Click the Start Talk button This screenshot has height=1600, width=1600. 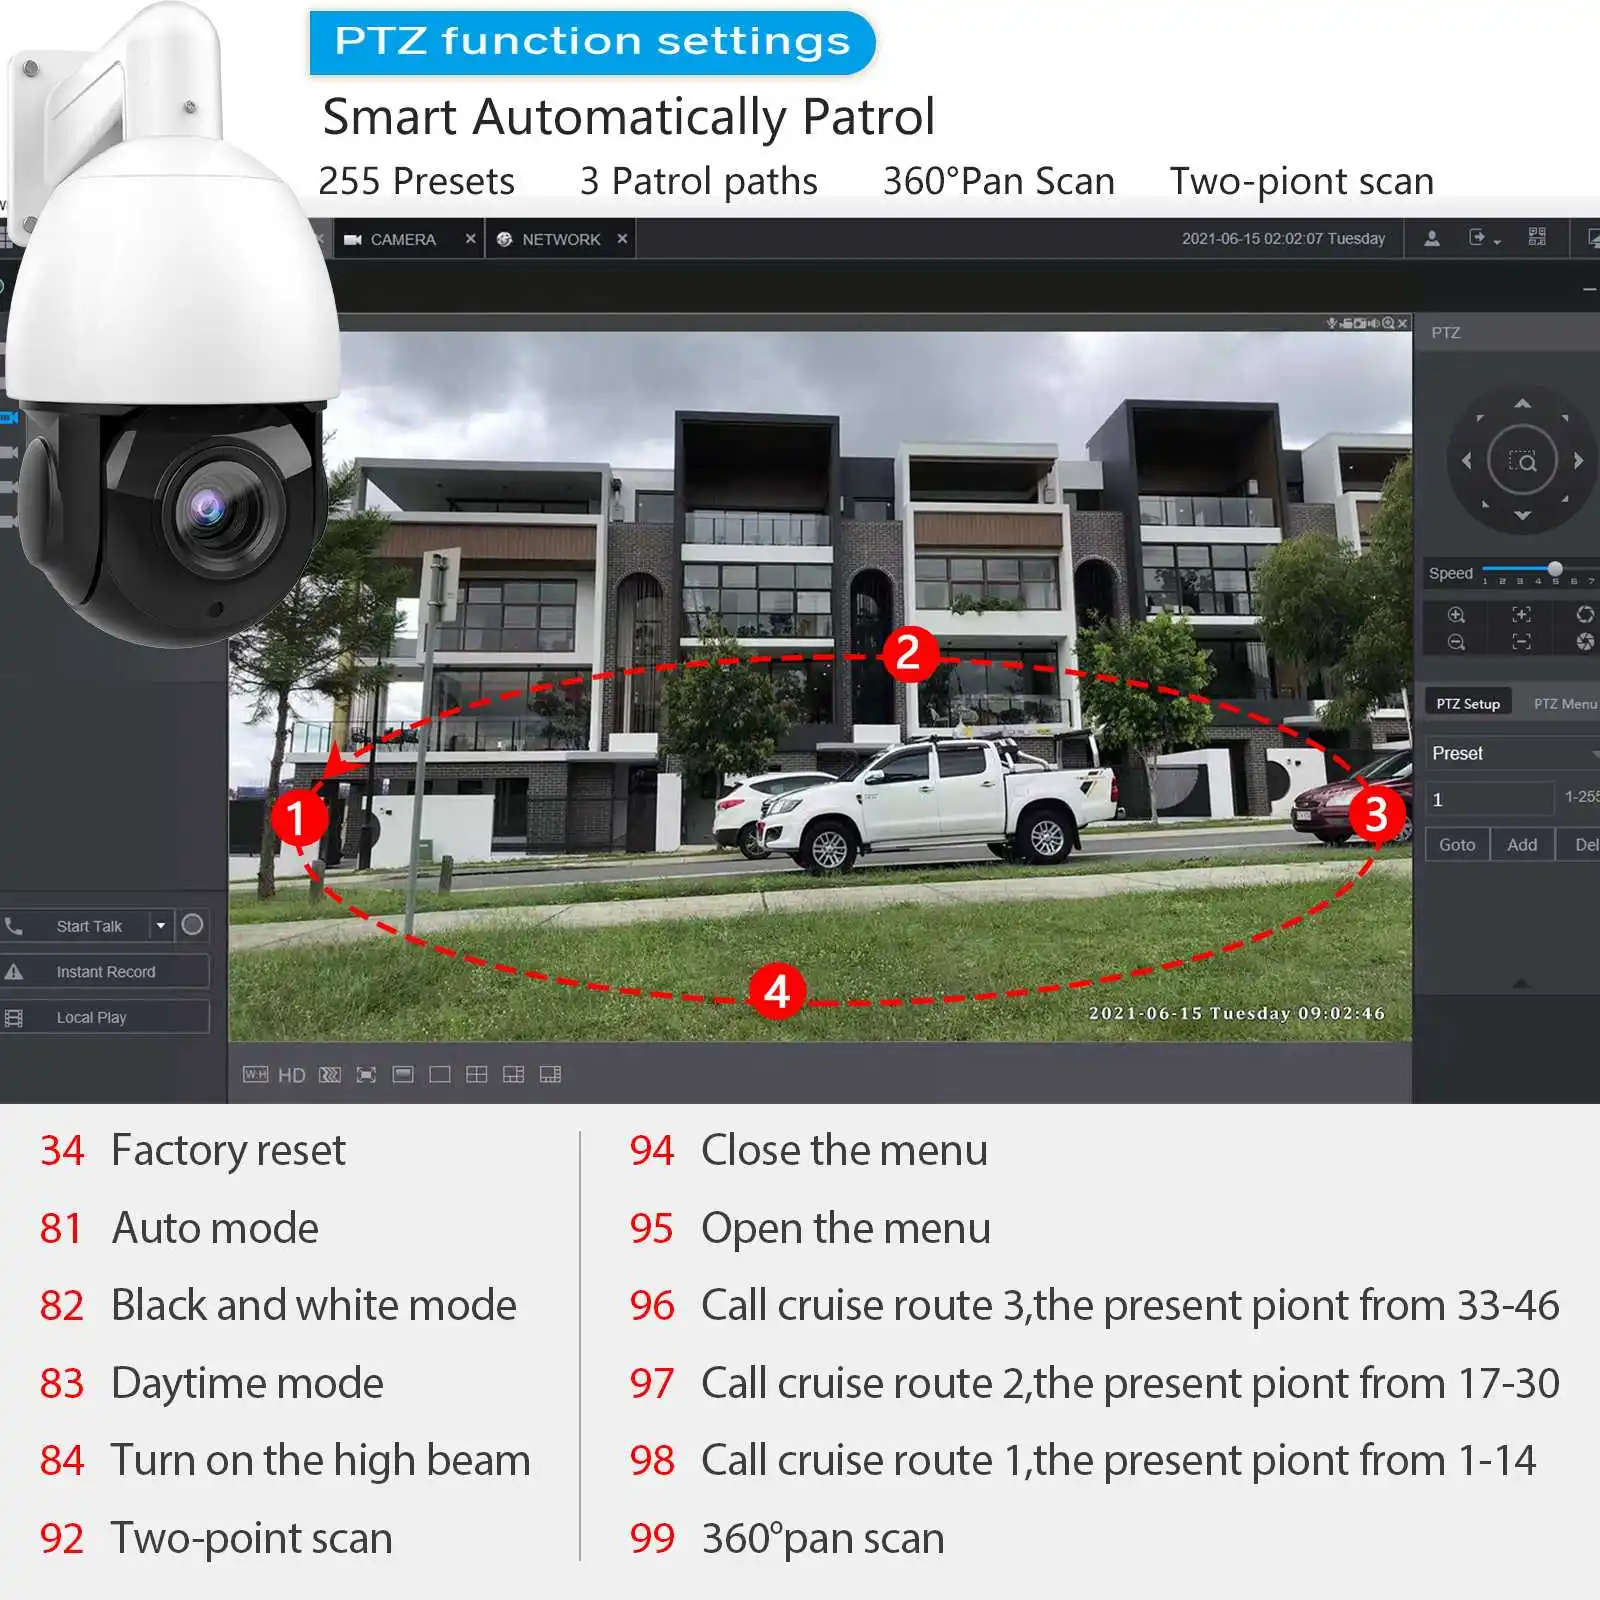point(76,926)
